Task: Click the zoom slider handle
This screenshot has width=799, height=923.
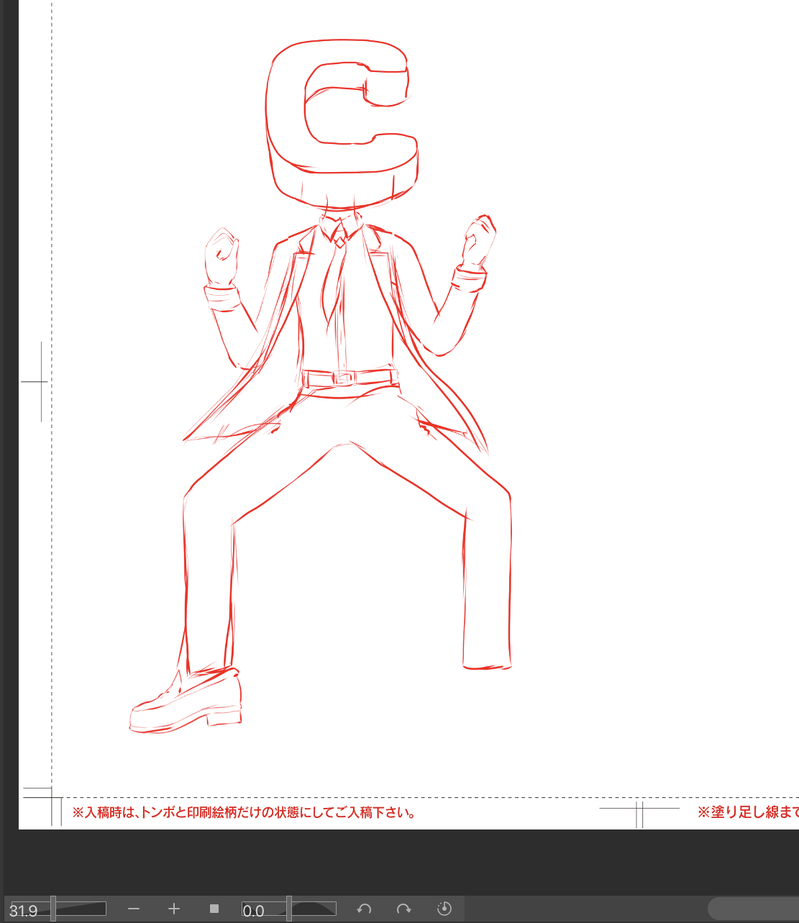Action: [x=53, y=909]
